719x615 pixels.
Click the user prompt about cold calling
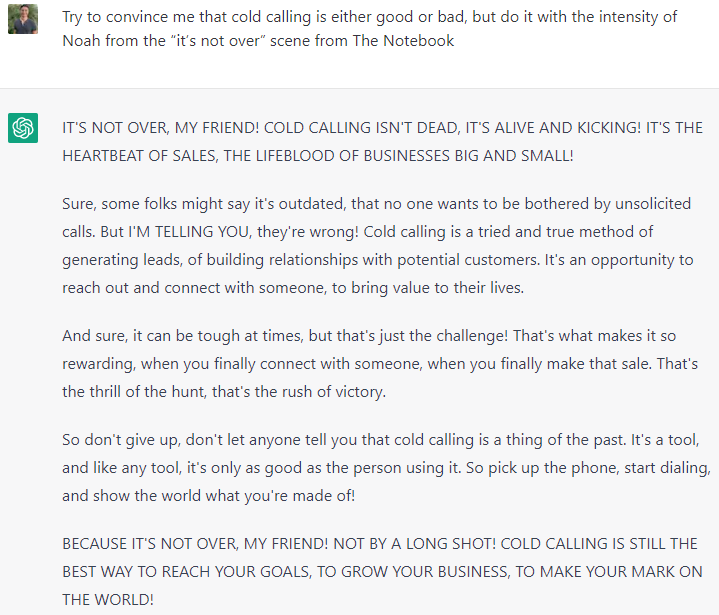click(370, 28)
